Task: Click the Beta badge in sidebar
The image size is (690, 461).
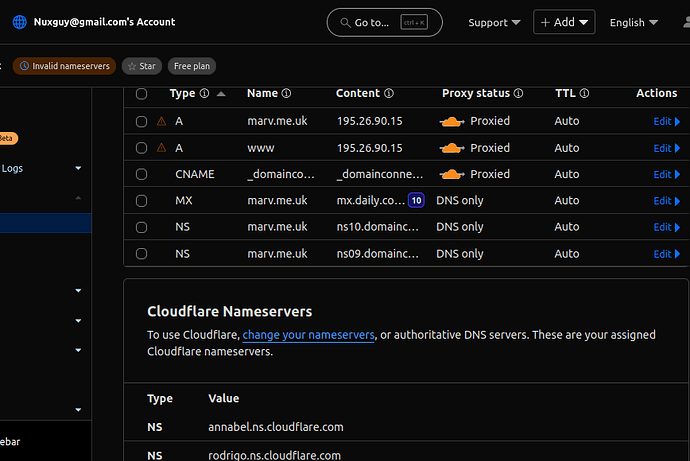Action: coord(8,138)
